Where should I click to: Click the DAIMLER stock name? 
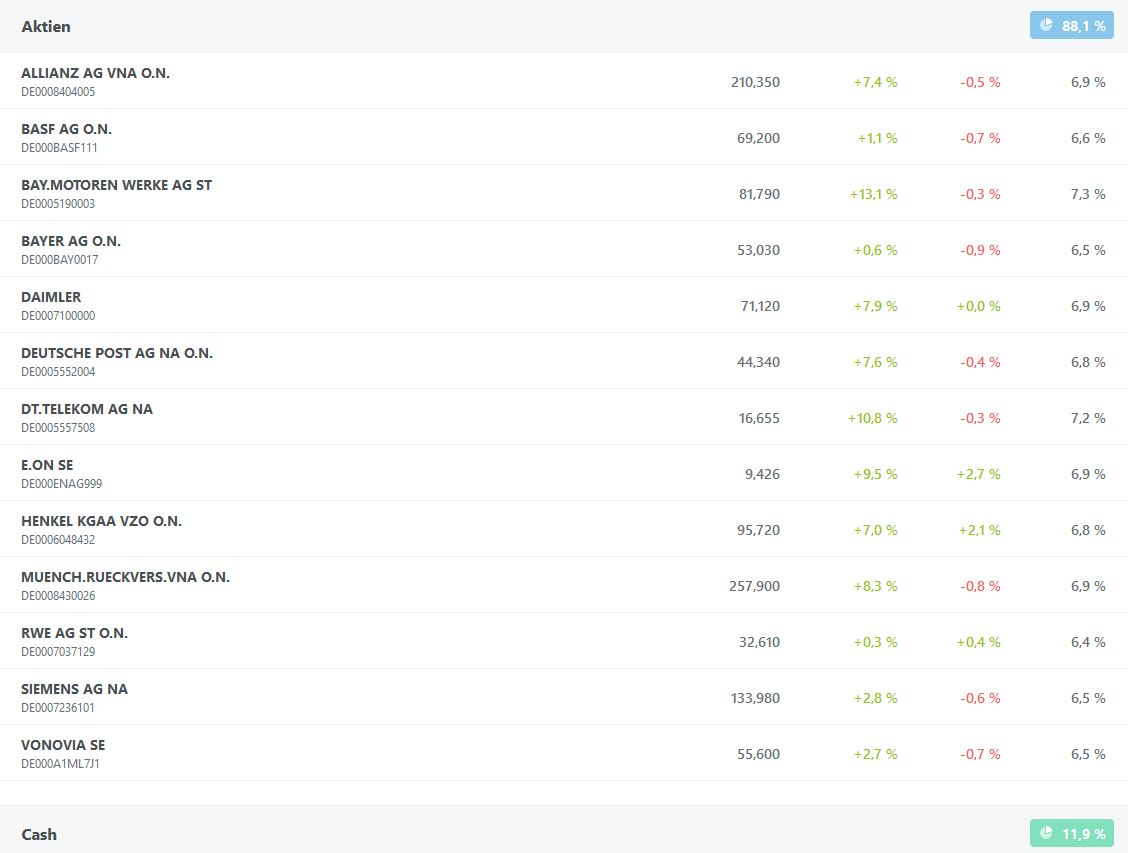pyautogui.click(x=51, y=297)
